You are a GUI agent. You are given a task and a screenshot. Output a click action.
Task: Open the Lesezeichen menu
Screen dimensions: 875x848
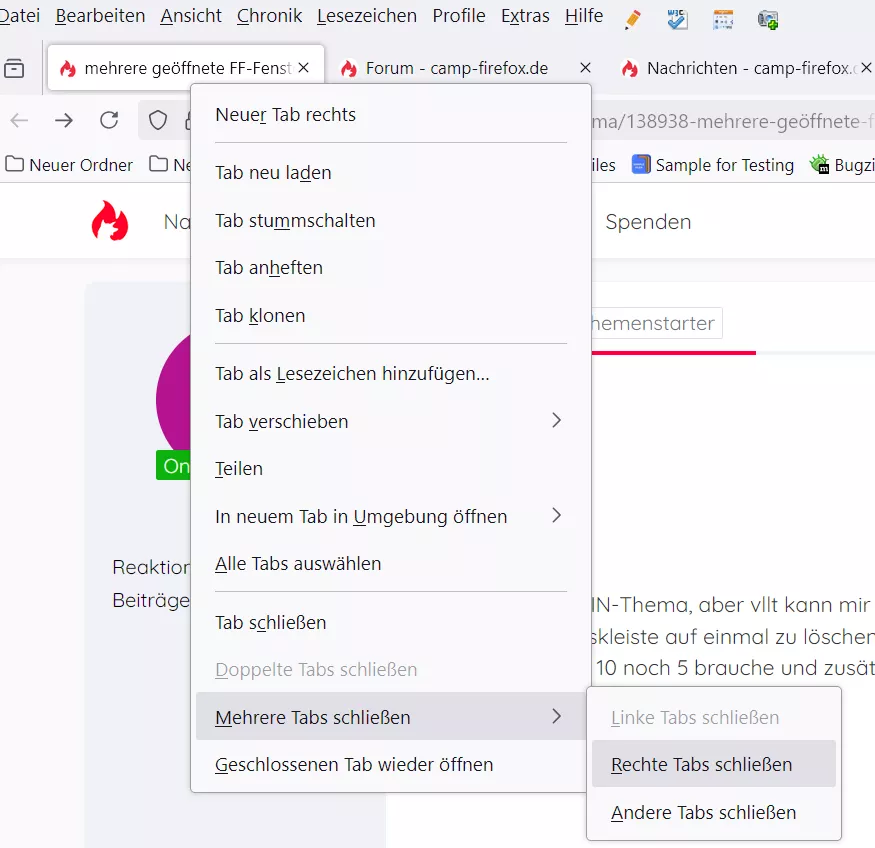pyautogui.click(x=367, y=16)
